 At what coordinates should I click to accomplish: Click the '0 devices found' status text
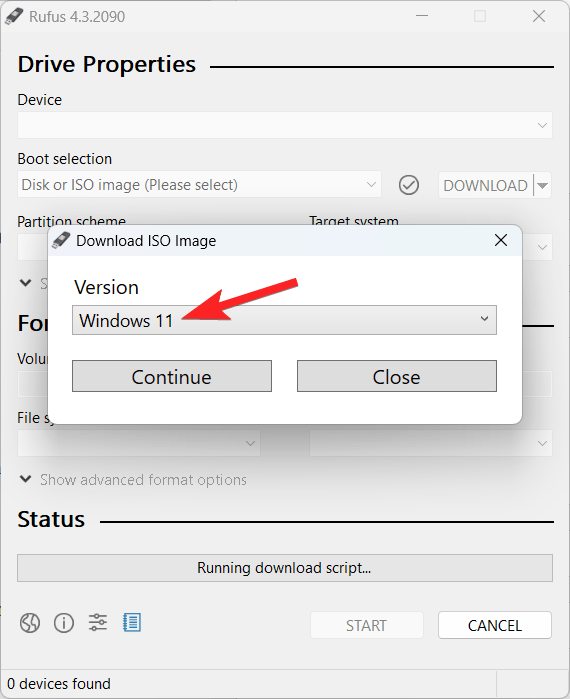pyautogui.click(x=59, y=683)
